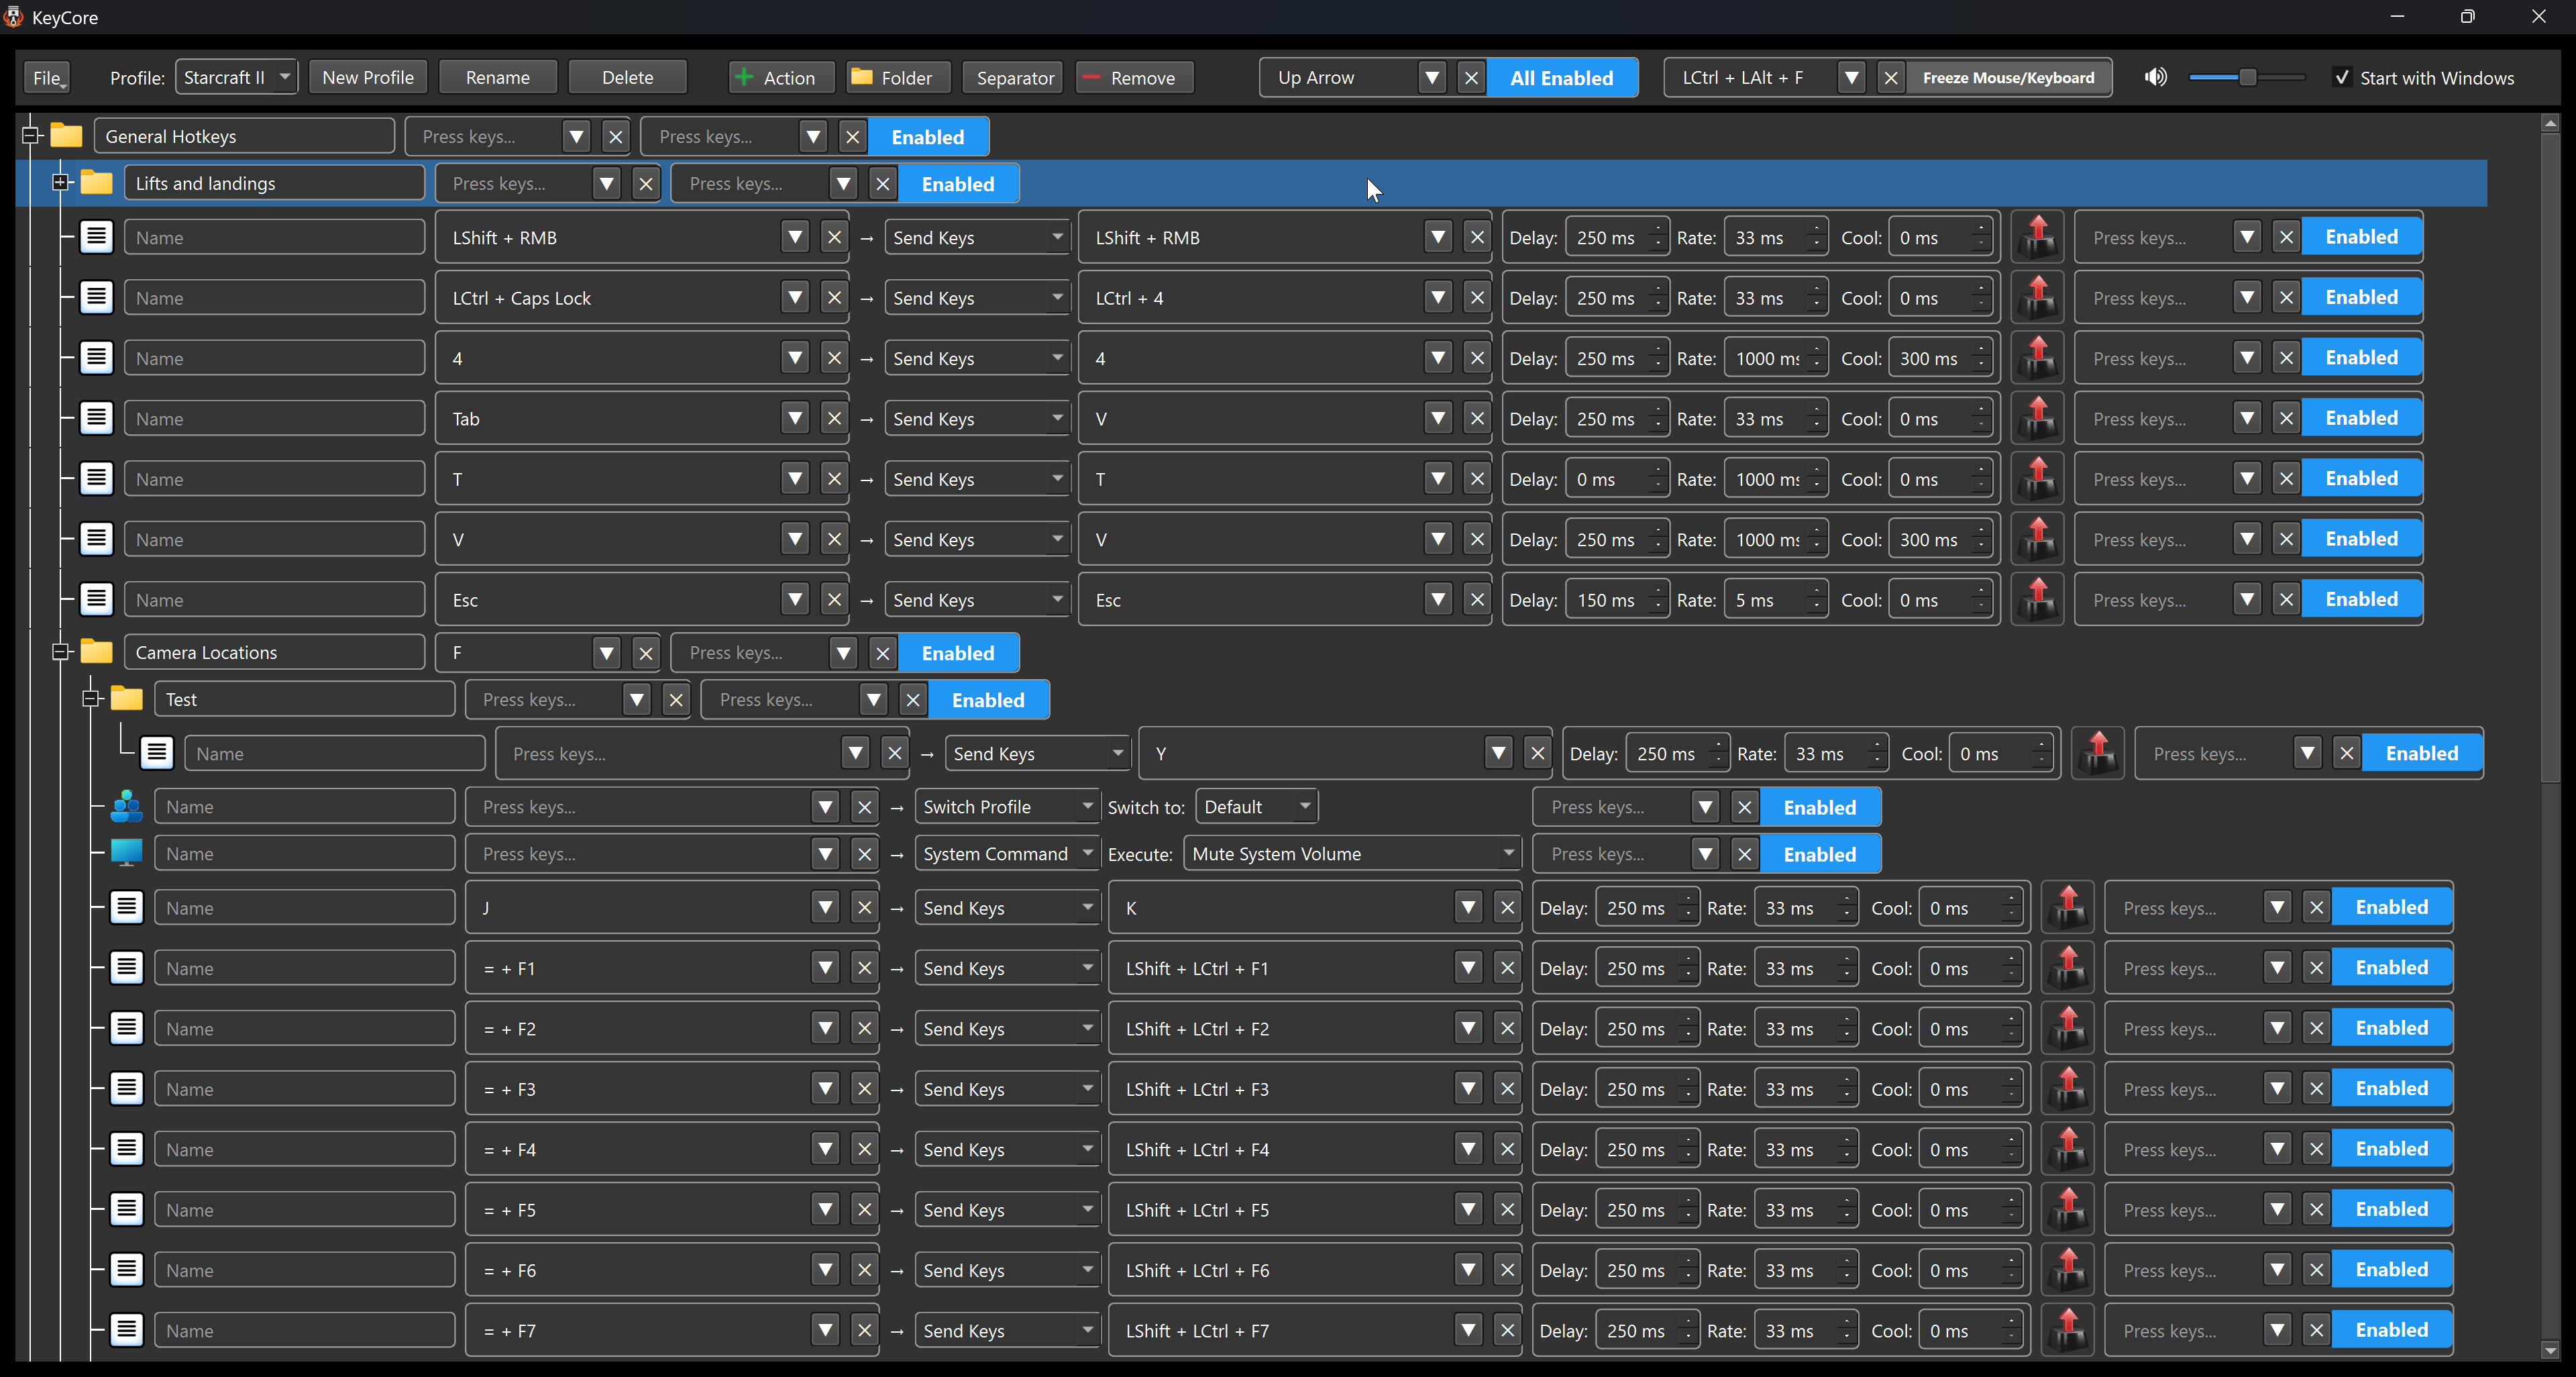Click the key-press record icon on the LShift + RMB row
Viewport: 2576px width, 1377px height.
point(2037,236)
